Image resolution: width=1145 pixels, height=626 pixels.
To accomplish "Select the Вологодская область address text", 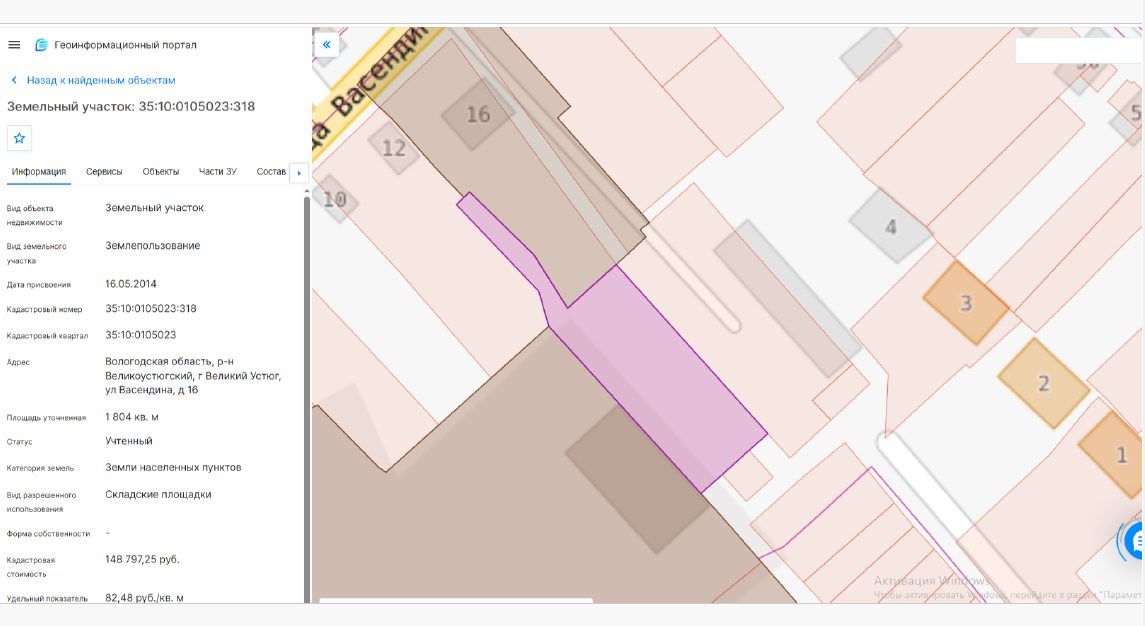I will pos(194,375).
